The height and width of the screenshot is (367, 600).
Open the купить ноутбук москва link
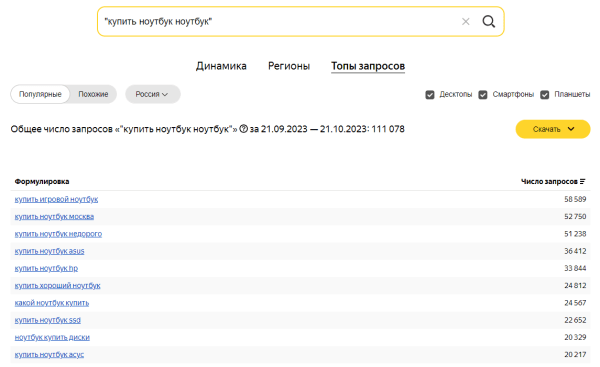click(x=54, y=217)
